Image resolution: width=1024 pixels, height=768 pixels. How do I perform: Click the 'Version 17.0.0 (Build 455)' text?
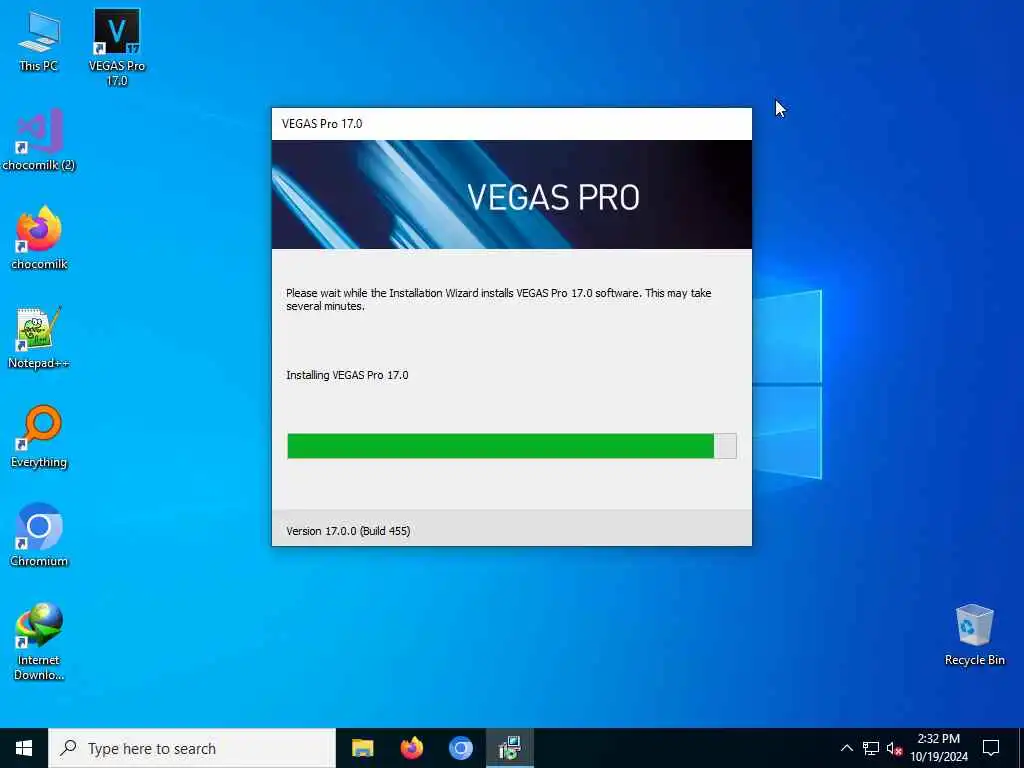(x=348, y=531)
